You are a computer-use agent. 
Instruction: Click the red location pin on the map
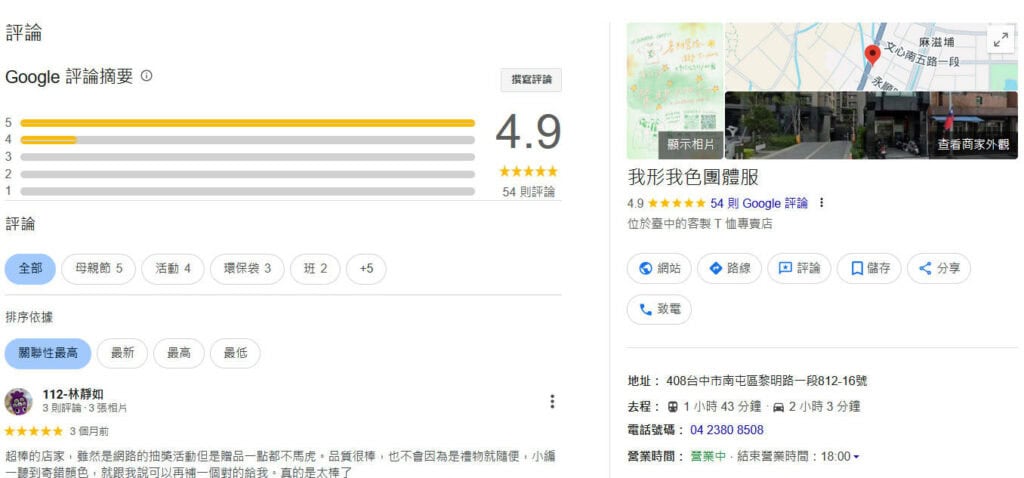coord(872,56)
